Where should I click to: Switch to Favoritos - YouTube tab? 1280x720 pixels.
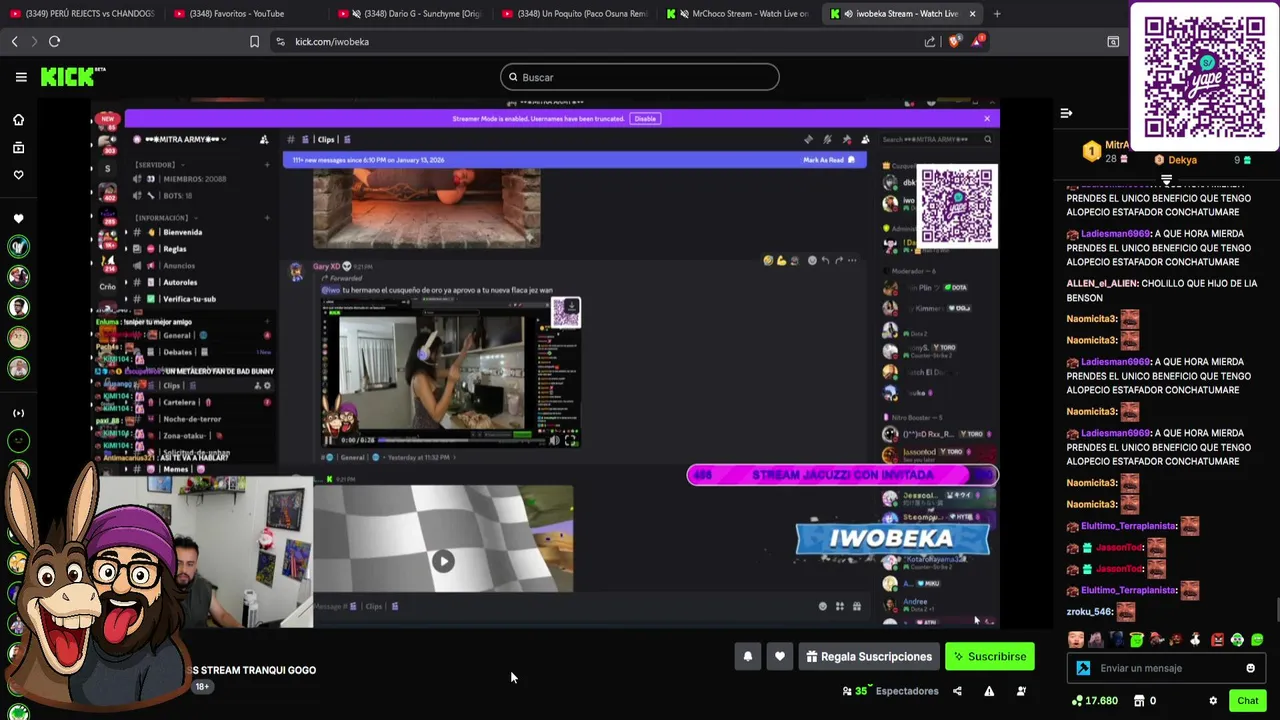point(245,14)
